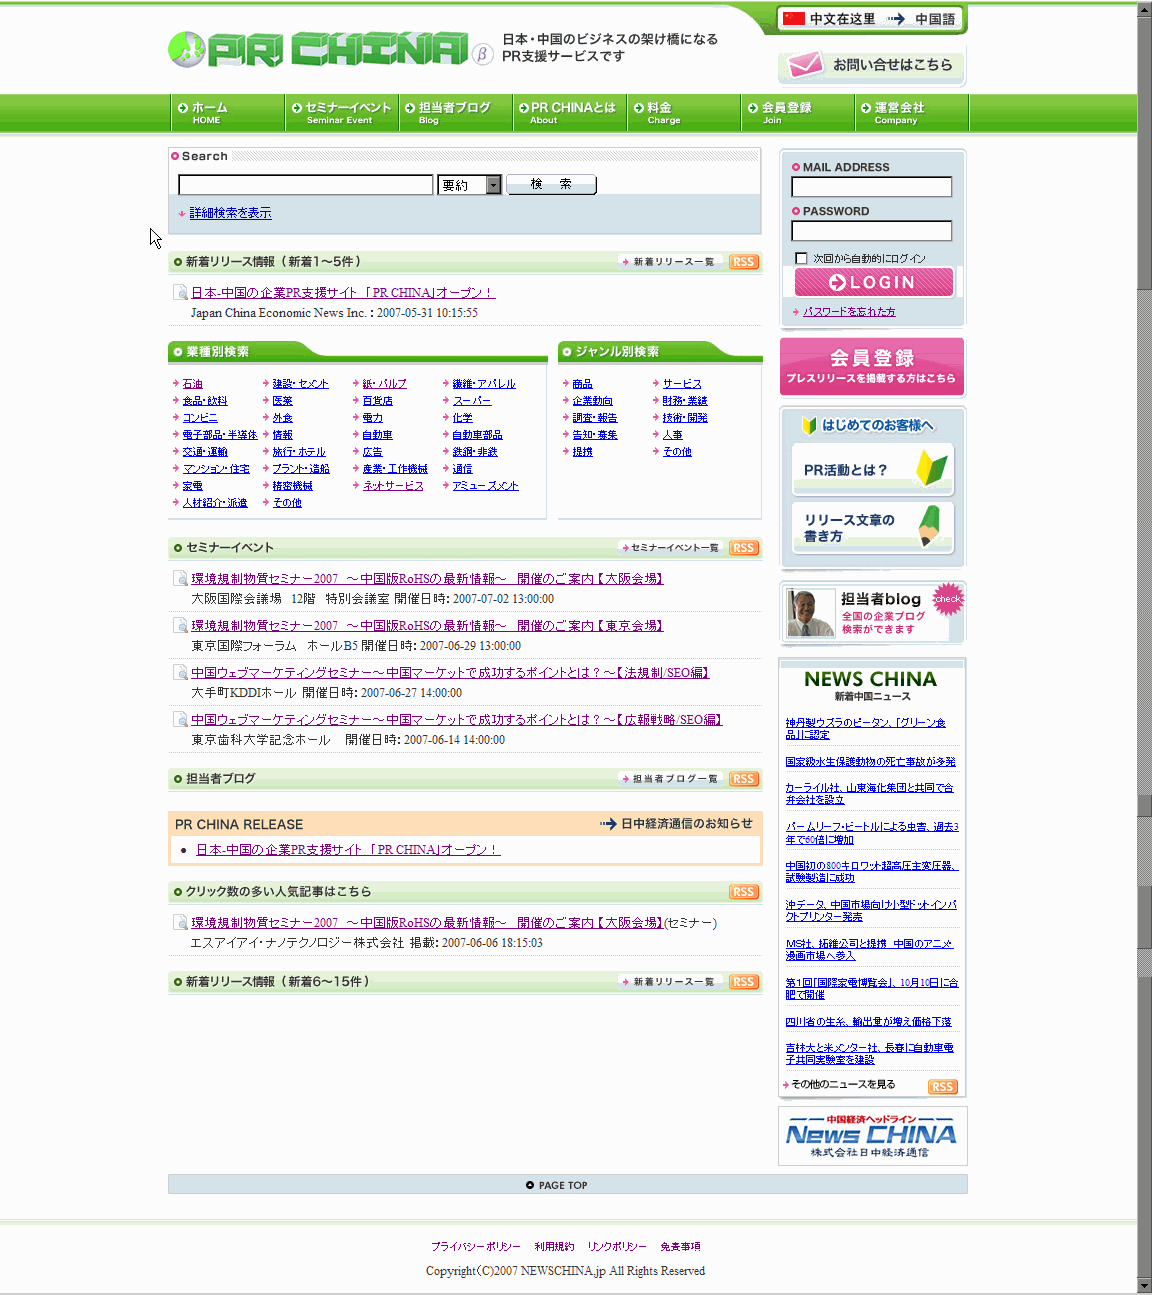Click RSS icon in popular articles section
The height and width of the screenshot is (1295, 1152).
click(x=743, y=892)
